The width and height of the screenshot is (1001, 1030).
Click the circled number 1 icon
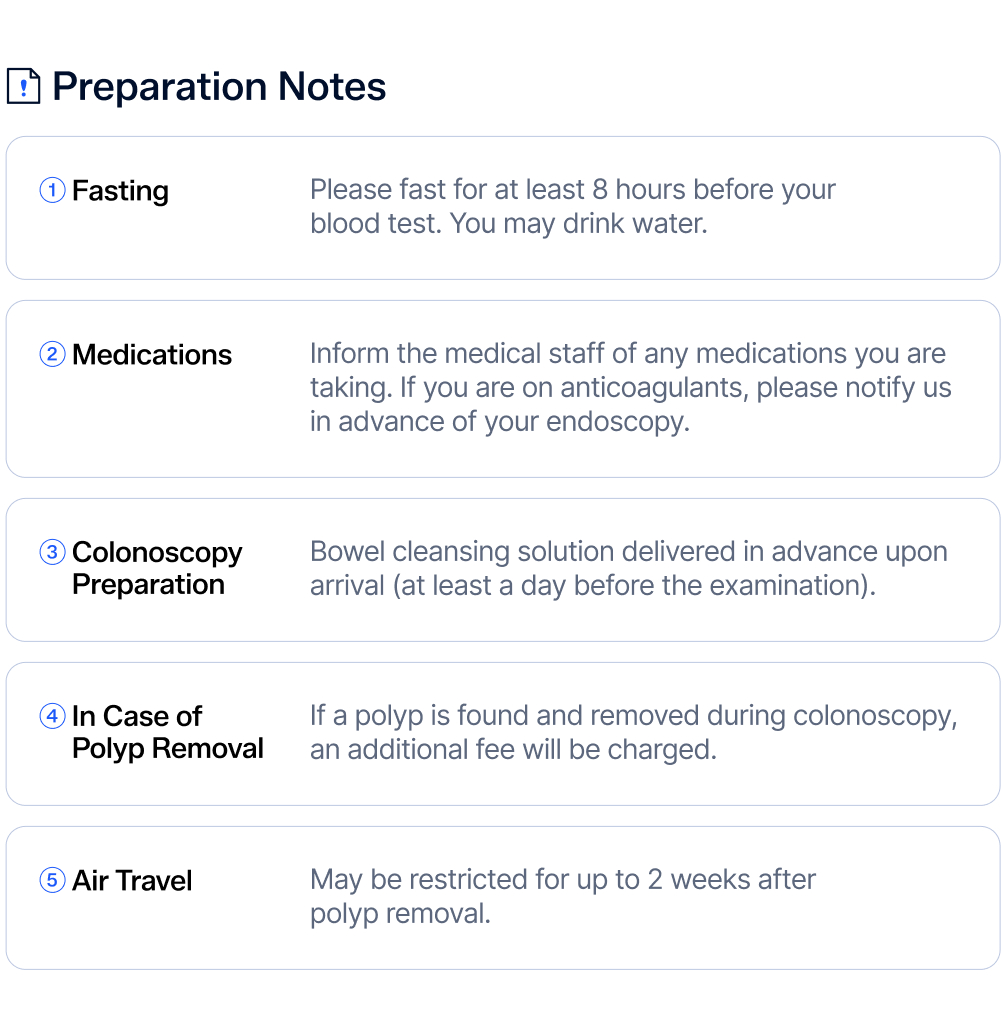pyautogui.click(x=52, y=190)
